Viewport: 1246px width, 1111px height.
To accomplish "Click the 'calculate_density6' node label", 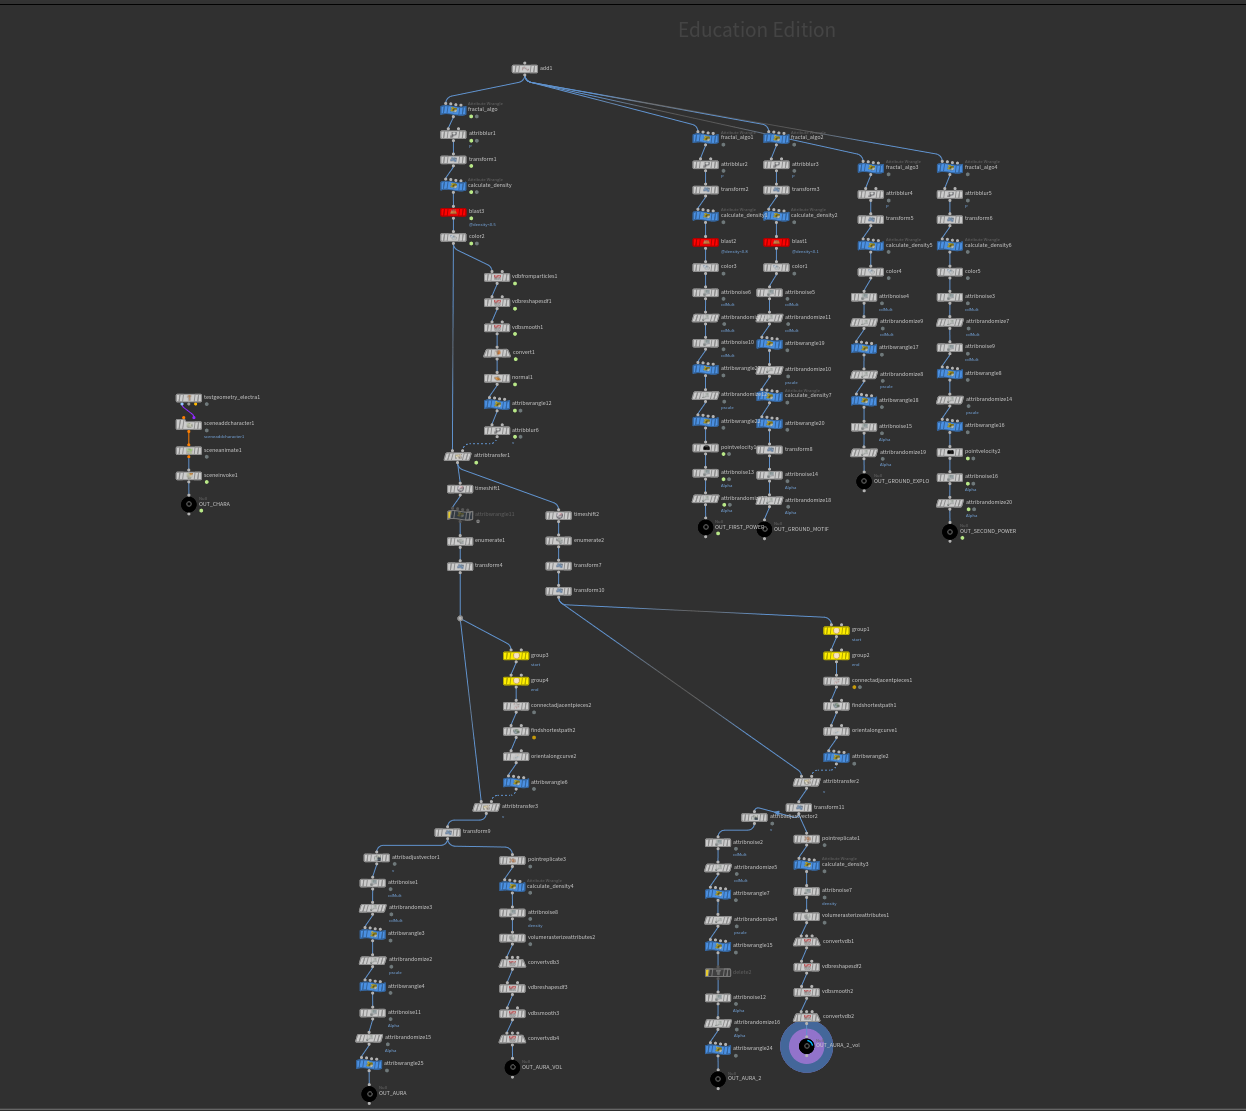I will point(988,245).
